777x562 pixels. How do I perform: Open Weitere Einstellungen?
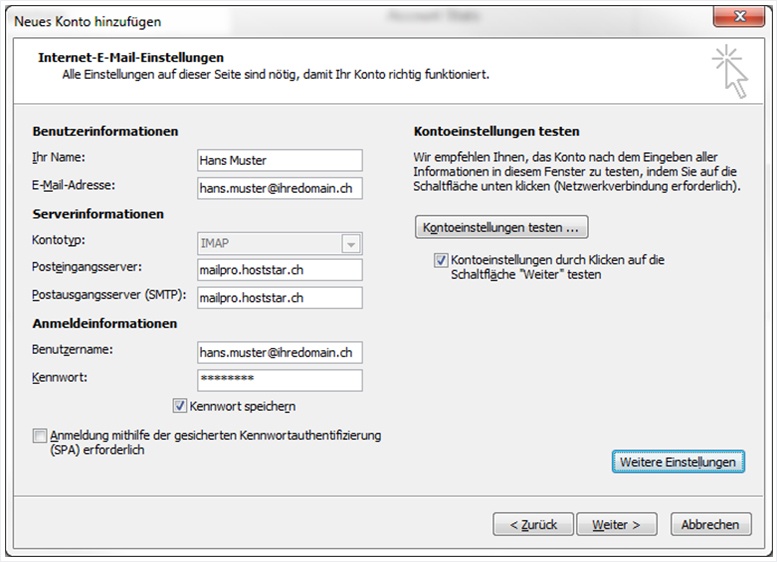tap(678, 462)
